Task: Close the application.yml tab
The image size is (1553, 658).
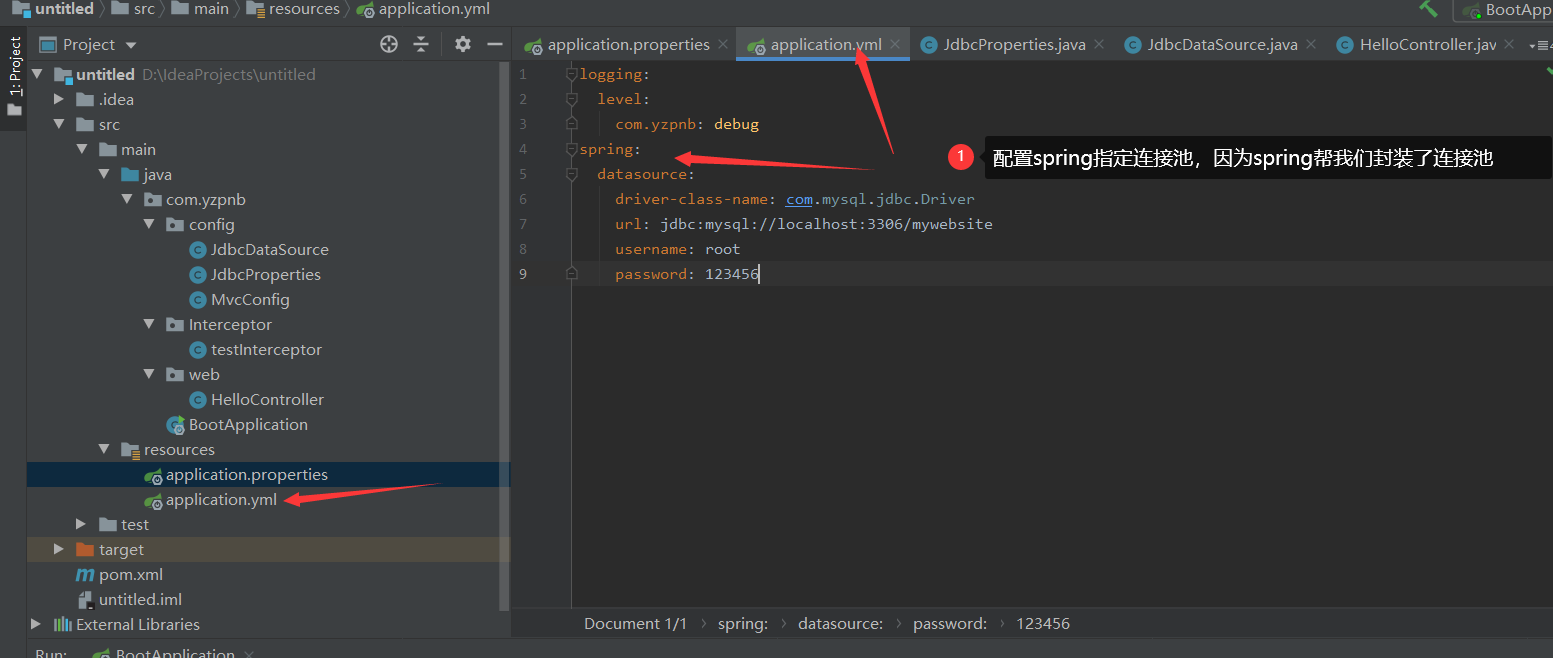Action: click(895, 44)
